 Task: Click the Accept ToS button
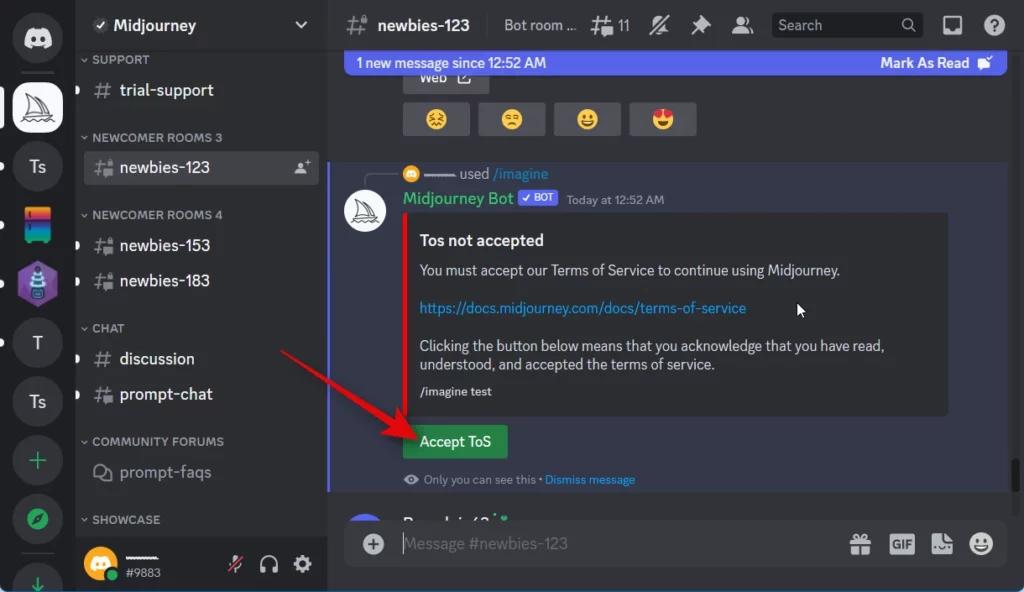click(x=455, y=442)
